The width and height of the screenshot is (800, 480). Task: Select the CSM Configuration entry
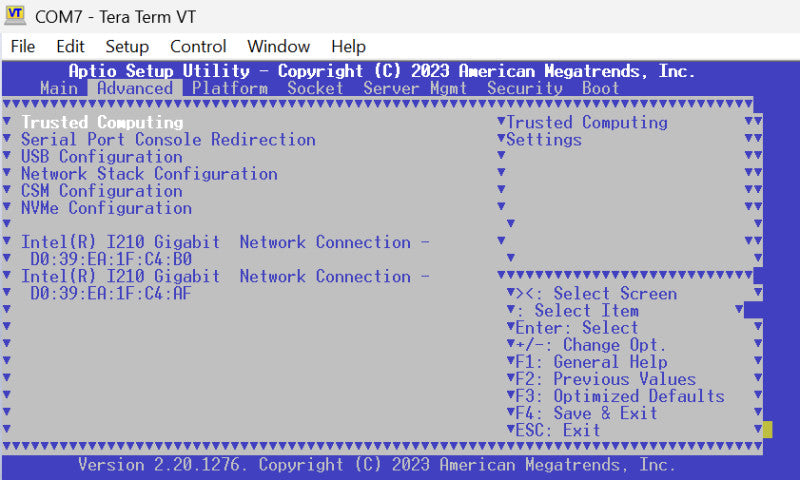[x=102, y=191]
